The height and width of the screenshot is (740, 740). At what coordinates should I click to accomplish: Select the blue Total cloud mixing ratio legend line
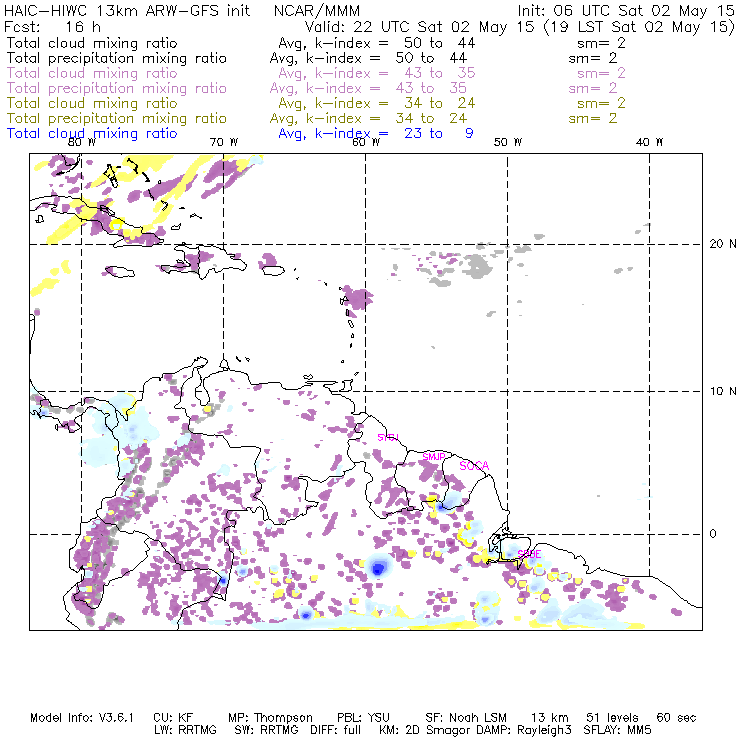(240, 134)
